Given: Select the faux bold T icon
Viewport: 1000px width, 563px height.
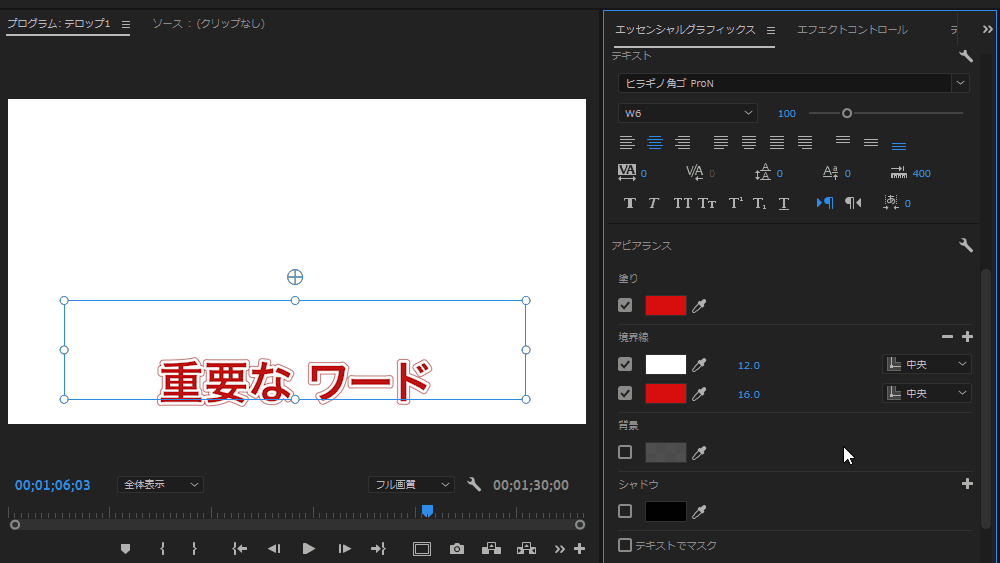Looking at the screenshot, I should 629,203.
